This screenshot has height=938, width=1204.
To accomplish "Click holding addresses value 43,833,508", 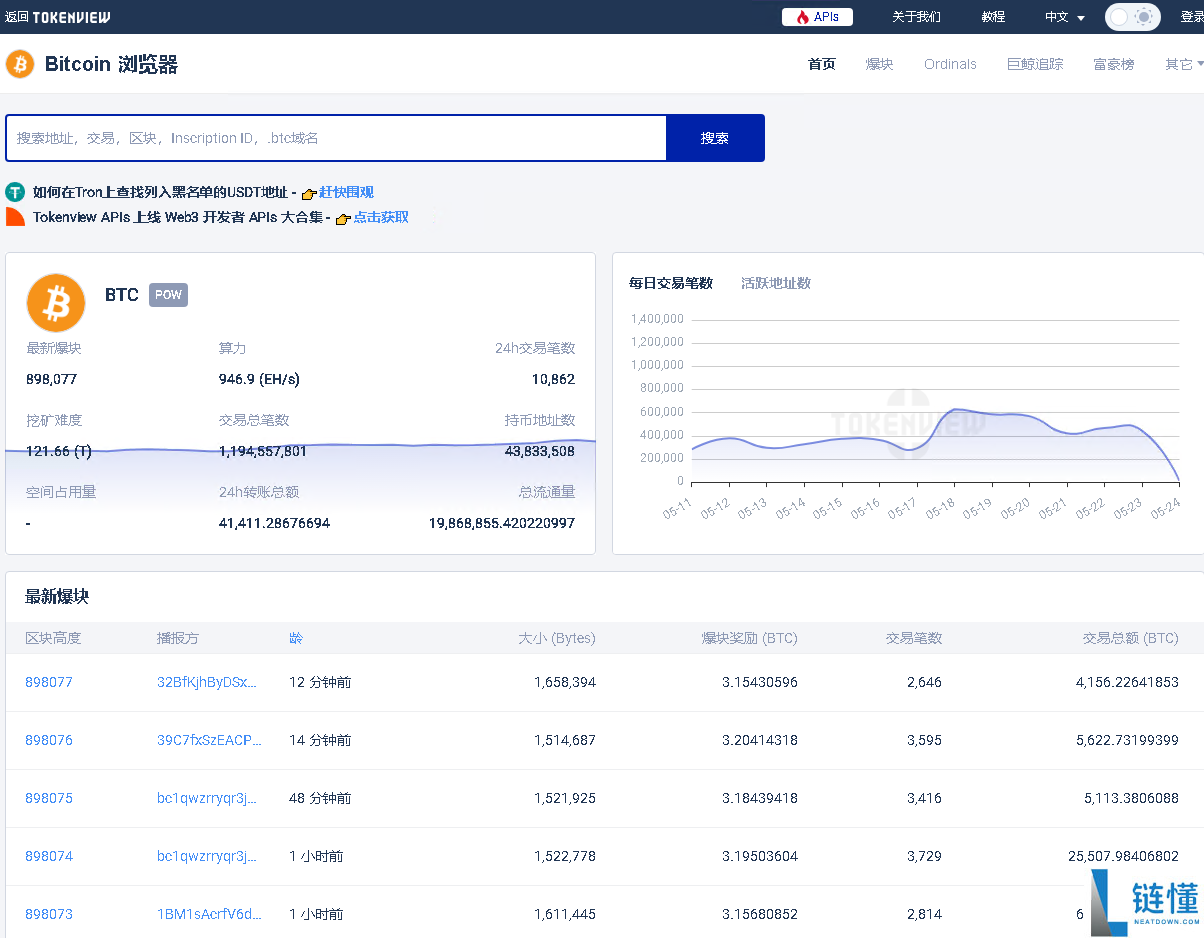I will 540,451.
